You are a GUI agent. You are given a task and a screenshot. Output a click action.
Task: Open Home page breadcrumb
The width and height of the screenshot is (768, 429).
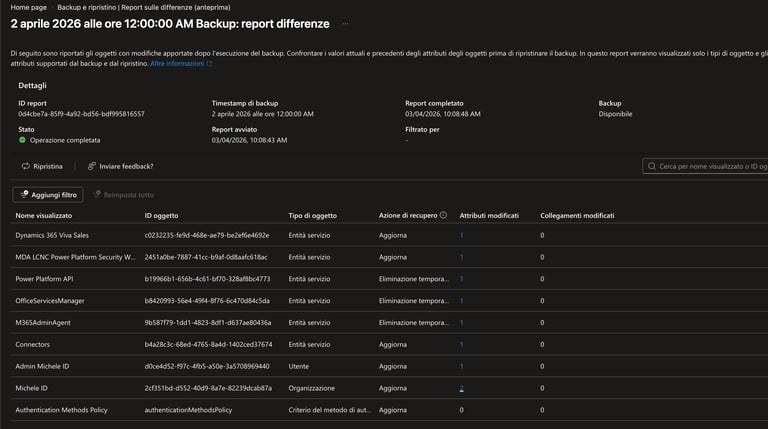click(x=29, y=7)
